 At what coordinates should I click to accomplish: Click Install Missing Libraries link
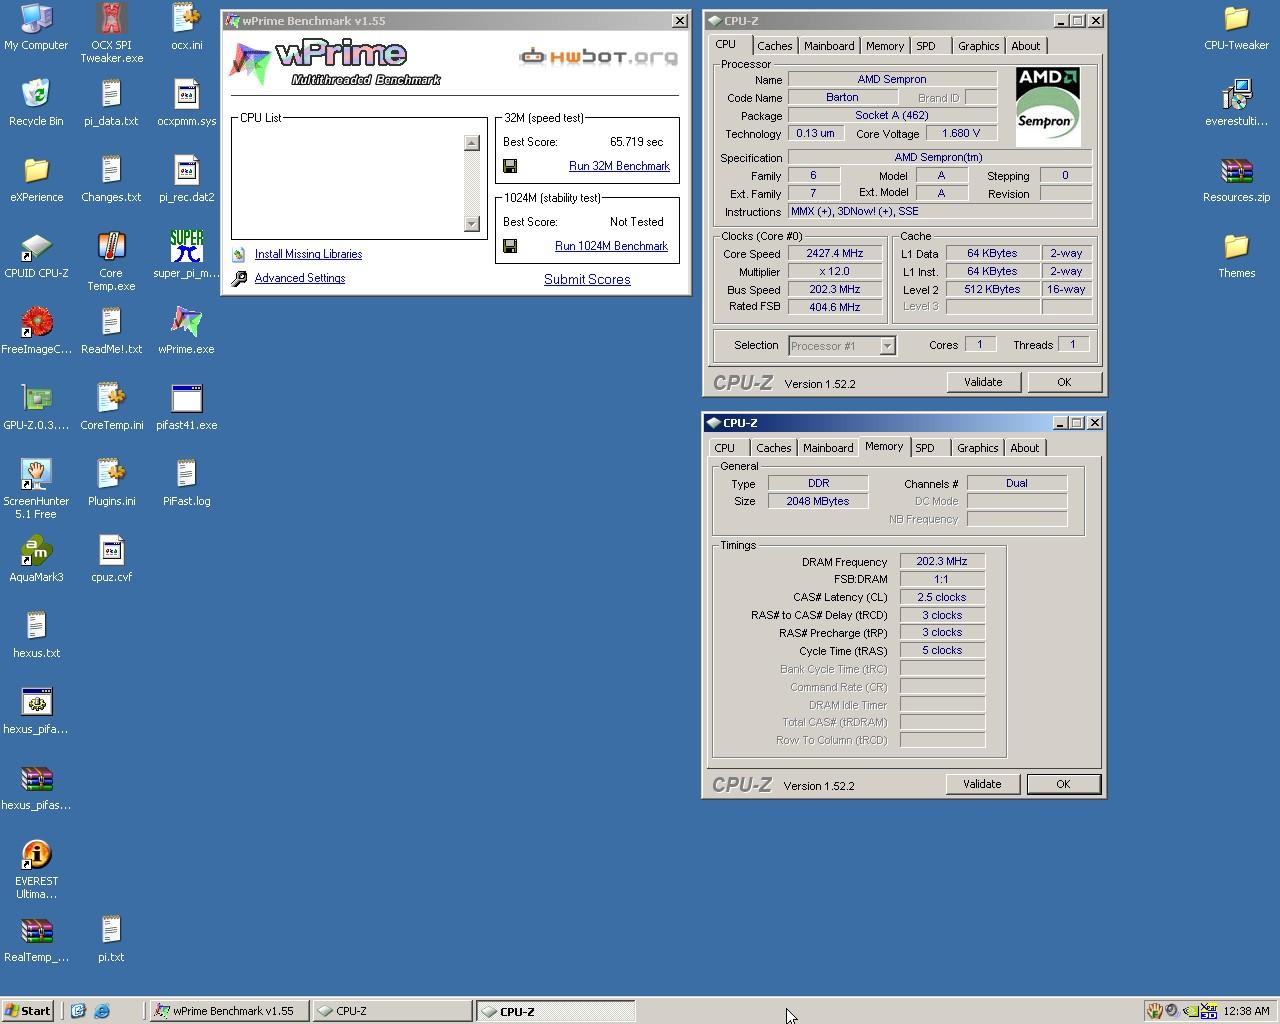[308, 254]
